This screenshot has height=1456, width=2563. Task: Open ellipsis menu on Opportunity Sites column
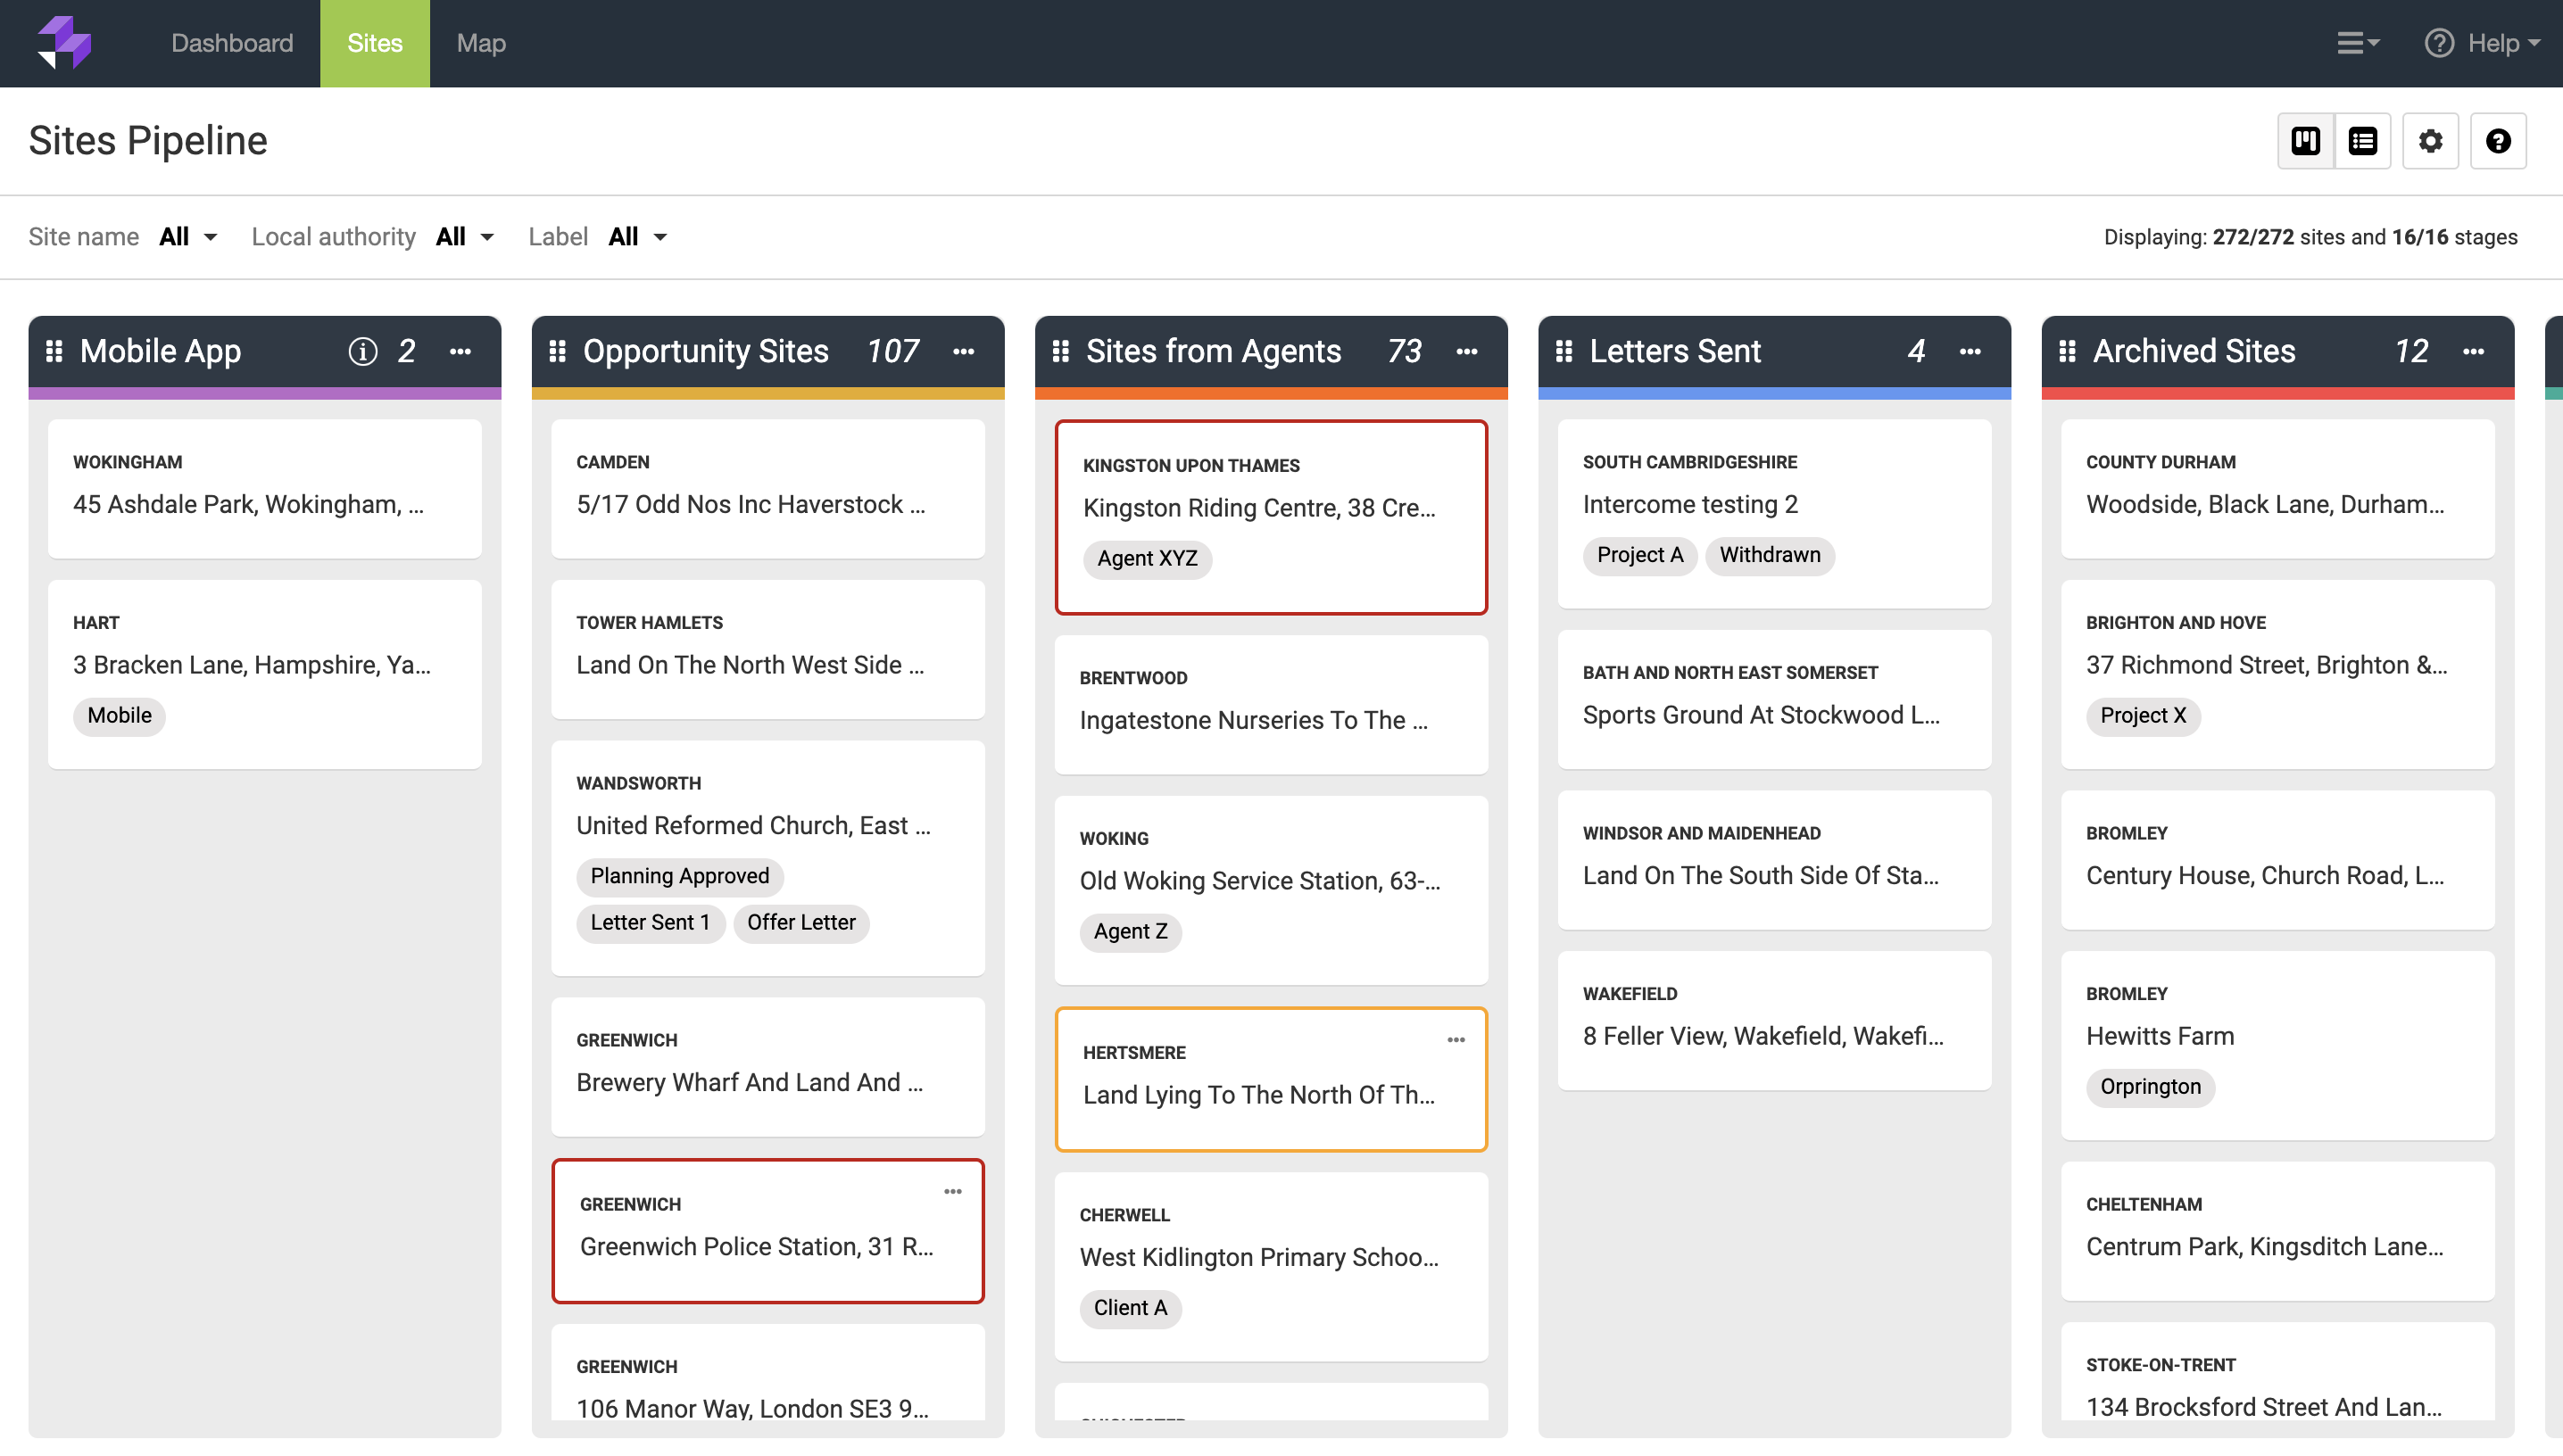tap(965, 352)
